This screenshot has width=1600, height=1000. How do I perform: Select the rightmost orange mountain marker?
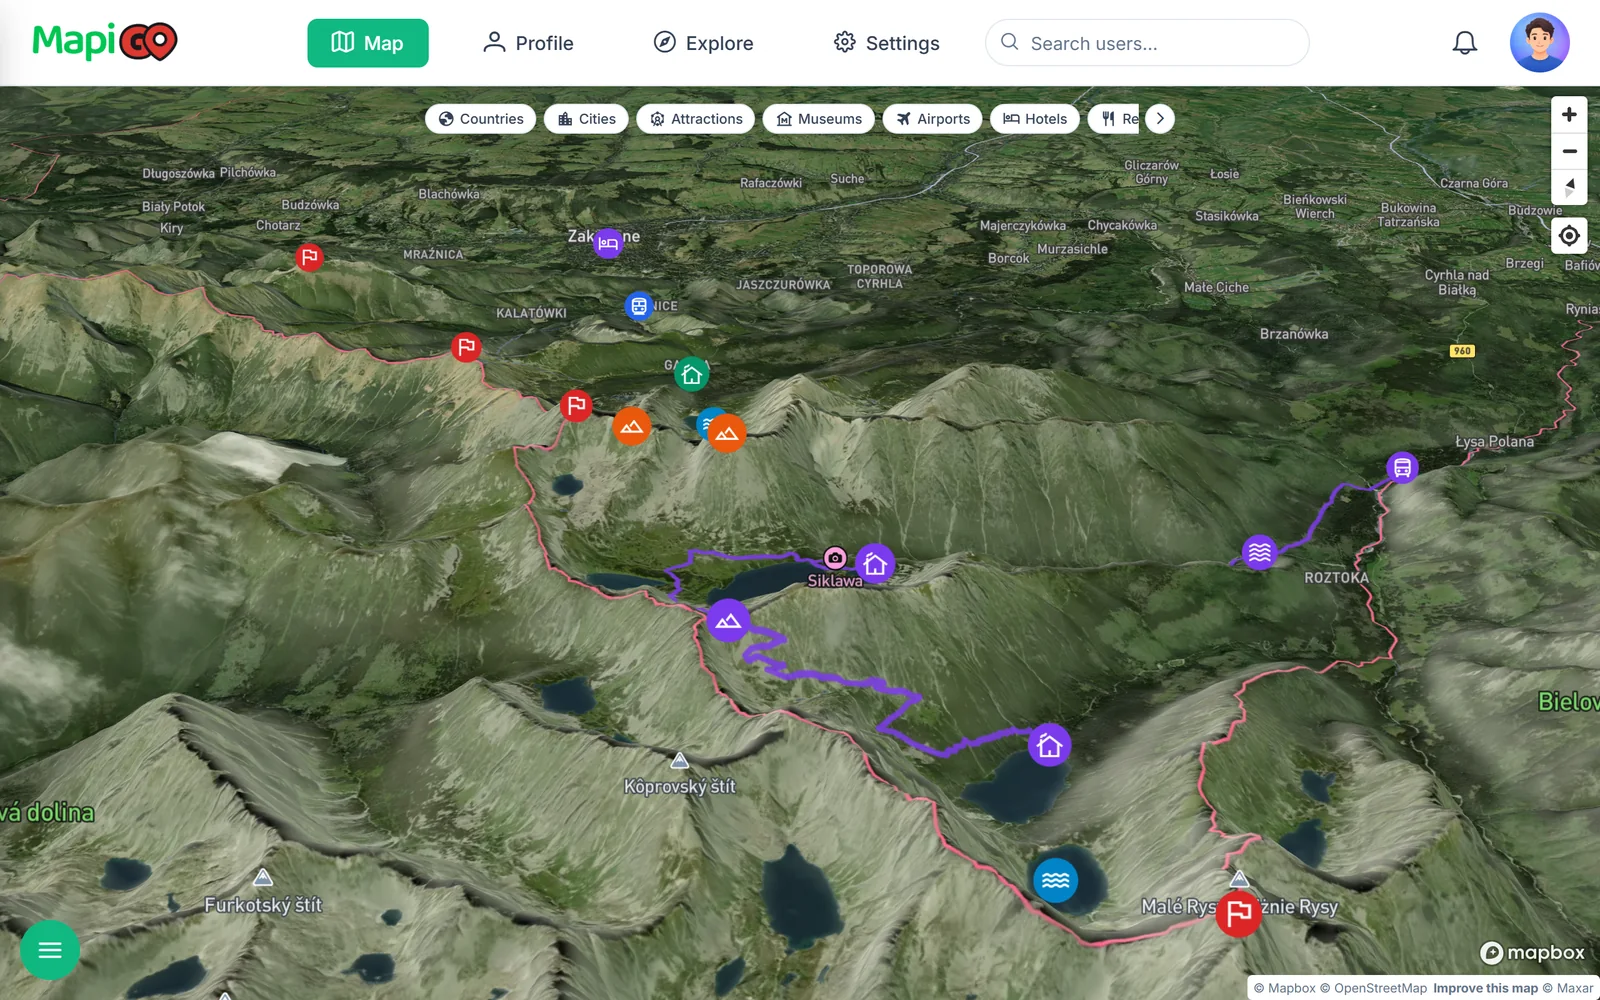coord(726,433)
